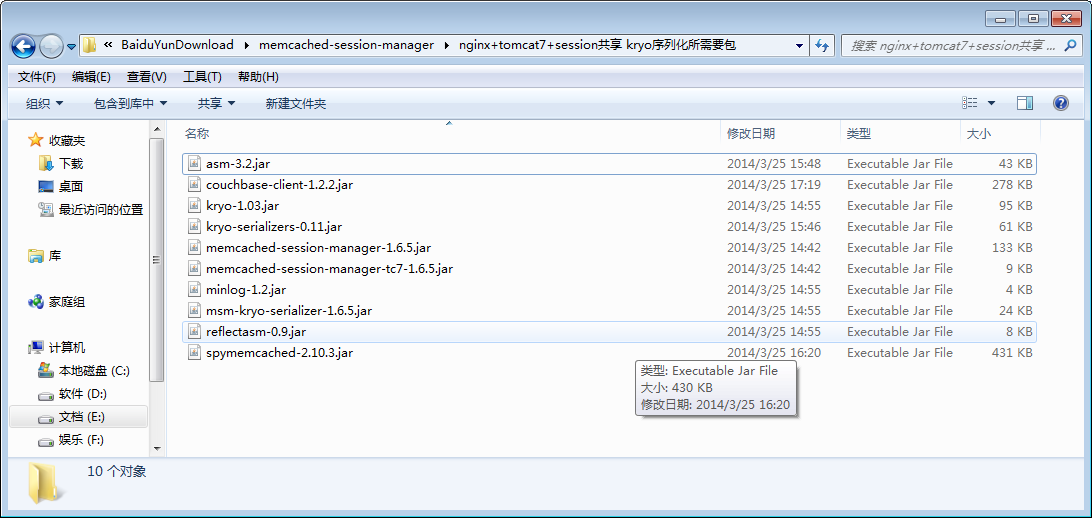The width and height of the screenshot is (1092, 518).
Task: Open drive 软件 (D:)
Action: click(x=82, y=393)
